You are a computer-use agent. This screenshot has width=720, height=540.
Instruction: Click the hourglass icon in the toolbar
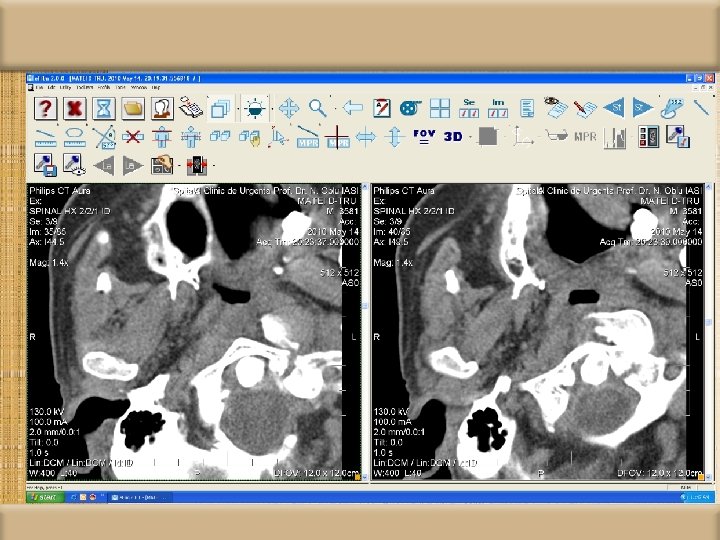click(x=104, y=109)
